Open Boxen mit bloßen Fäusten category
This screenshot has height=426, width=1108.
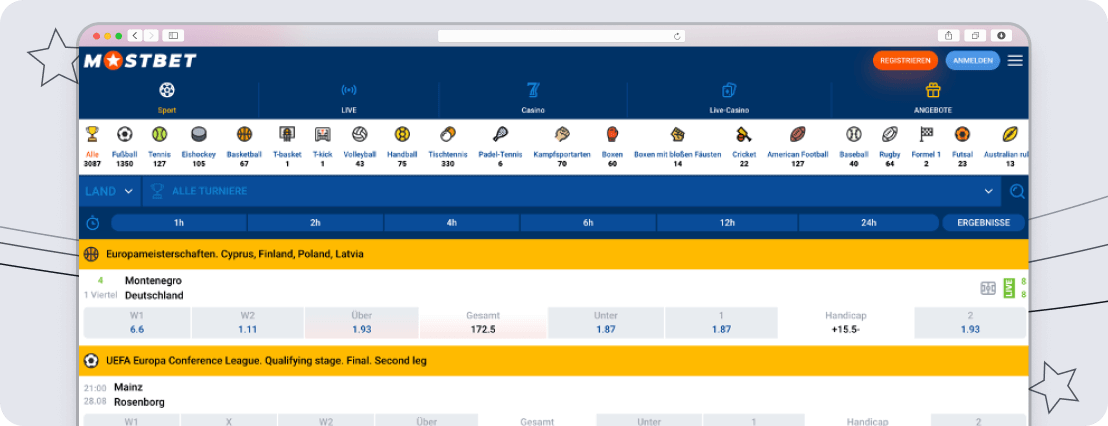677,147
